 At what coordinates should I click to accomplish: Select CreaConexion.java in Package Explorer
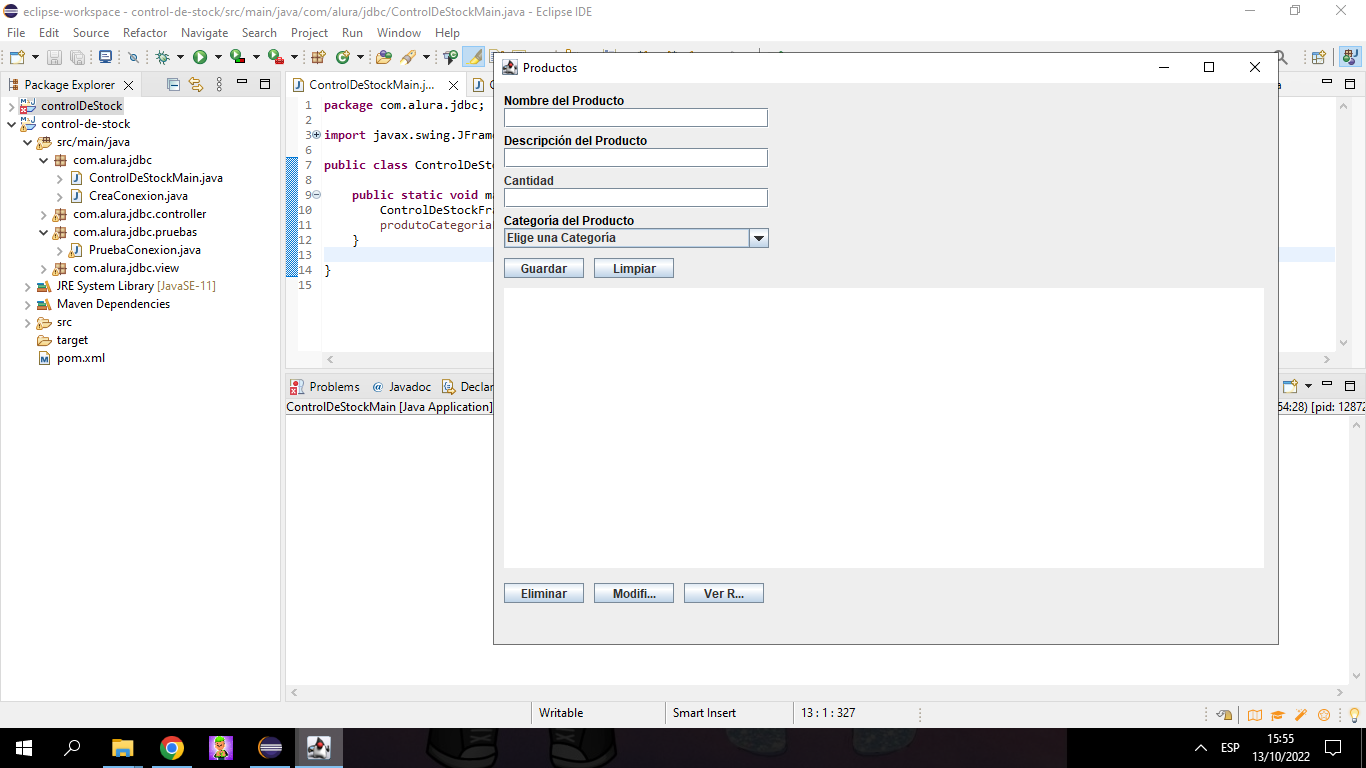click(x=138, y=196)
